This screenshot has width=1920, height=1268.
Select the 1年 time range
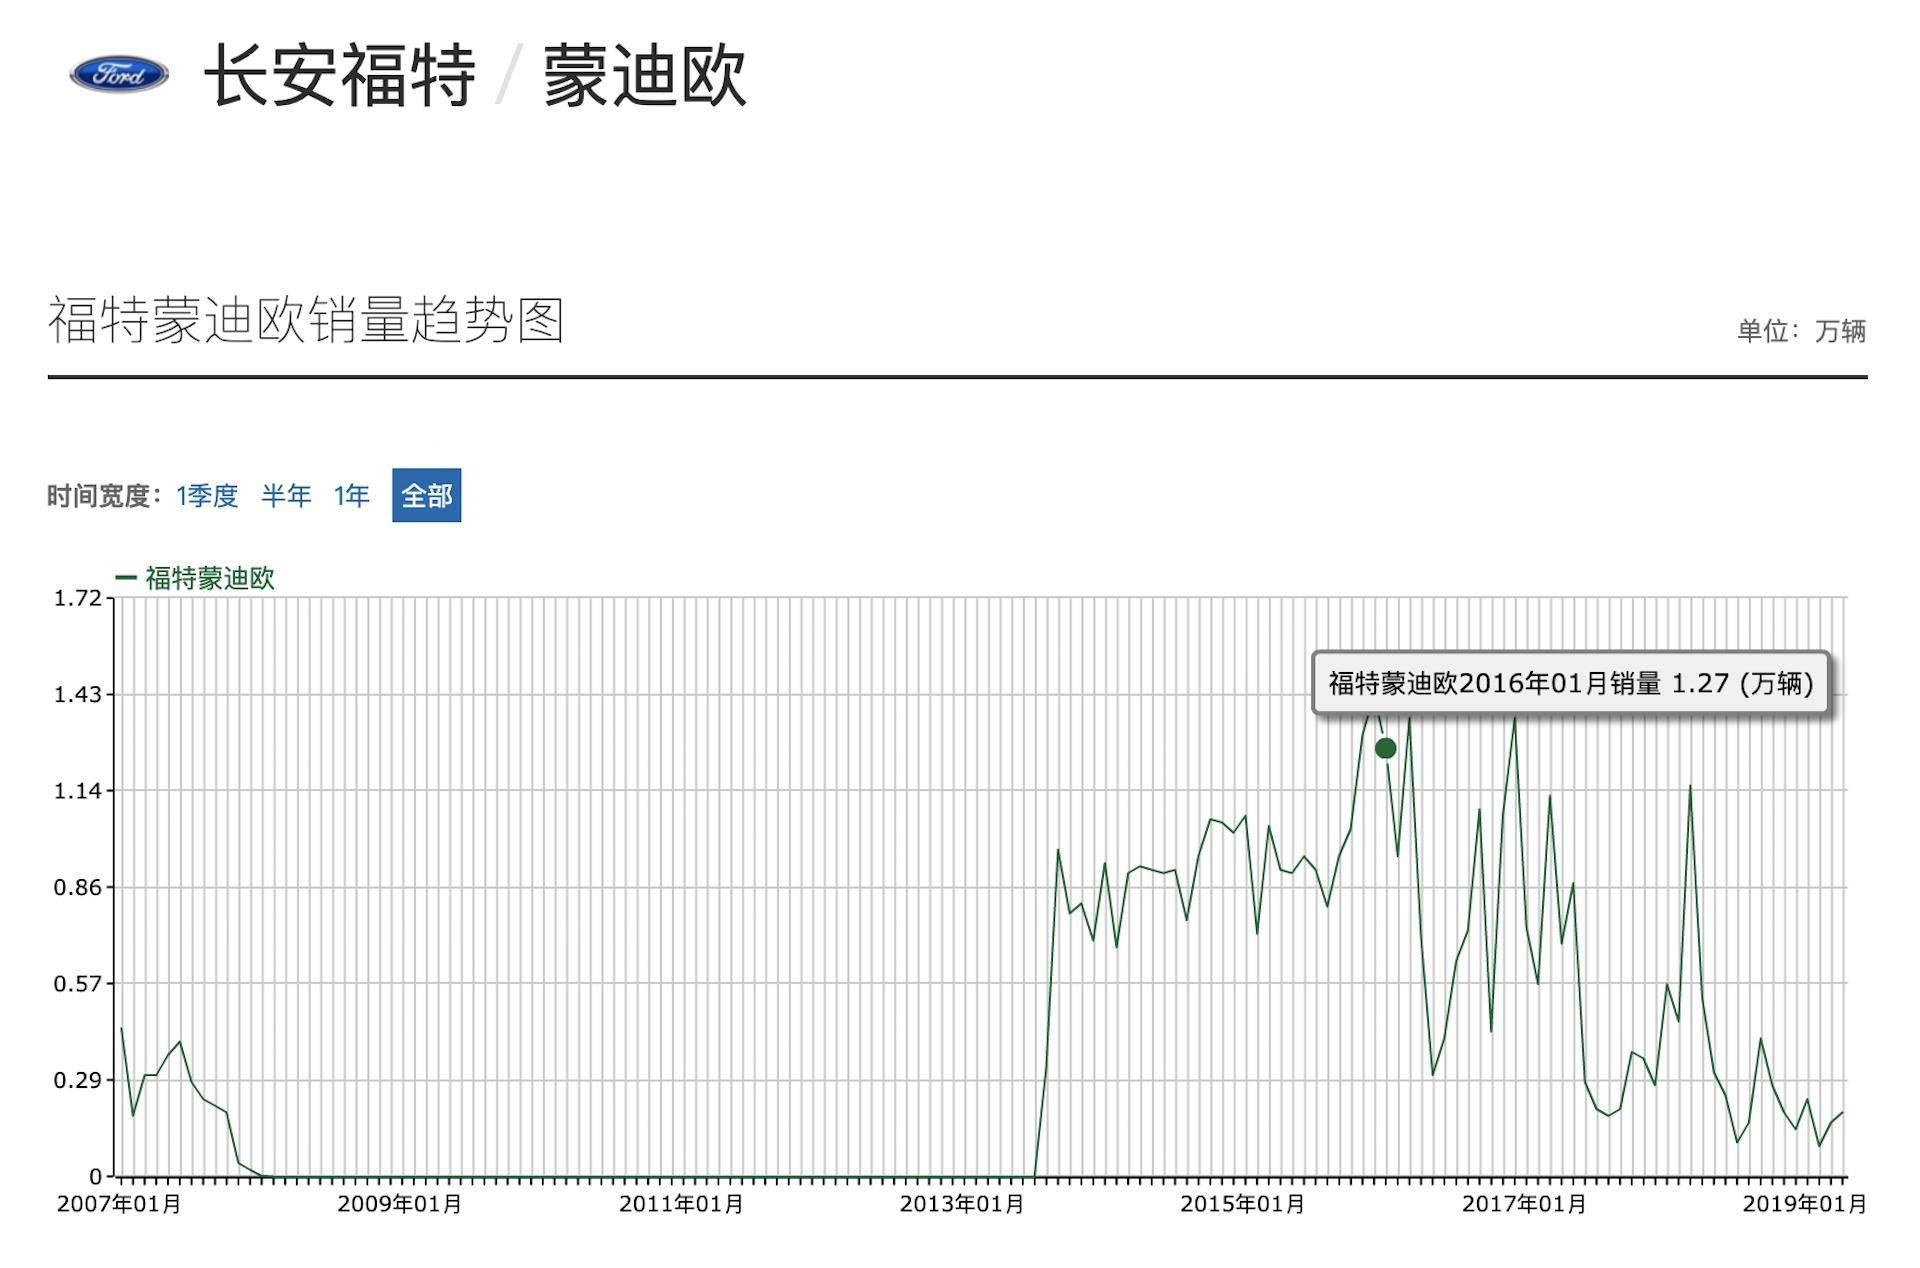tap(352, 496)
